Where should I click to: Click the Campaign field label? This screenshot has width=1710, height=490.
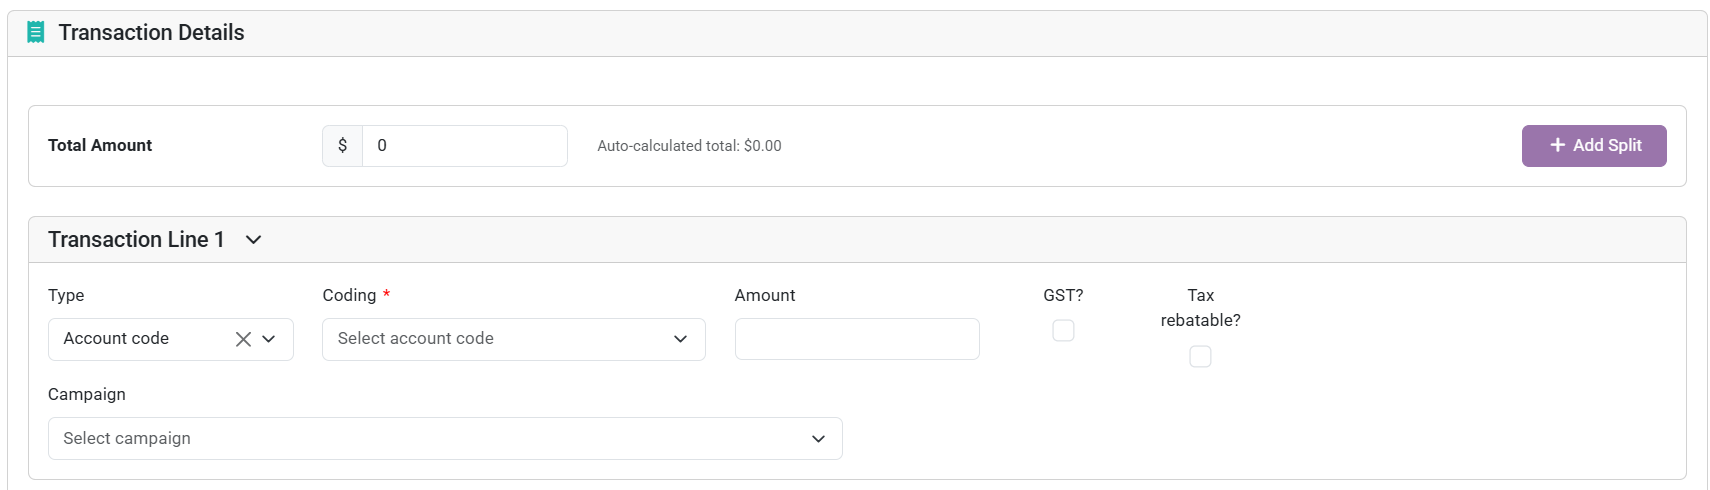tap(87, 394)
